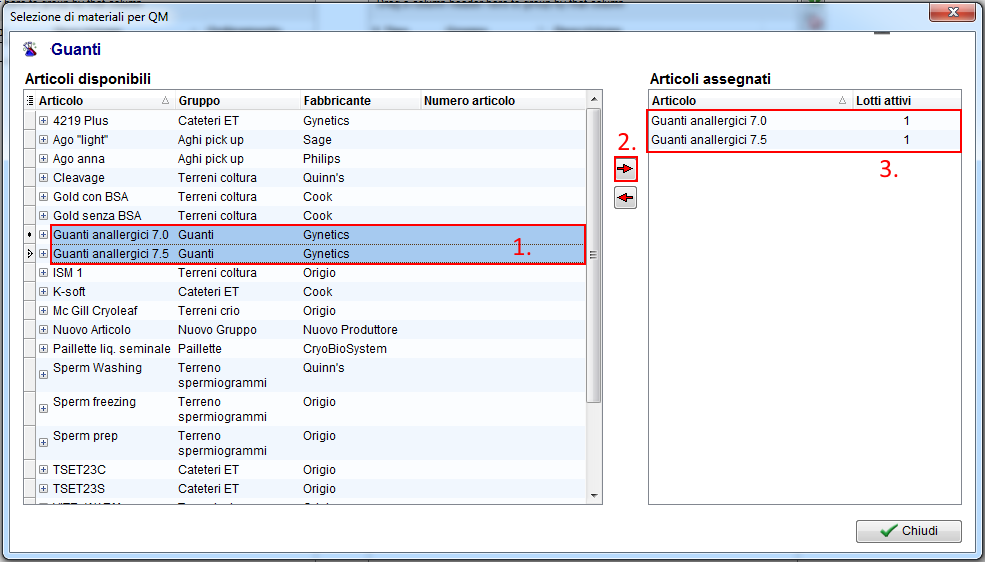Expand the TSET23C row
985x562 pixels.
click(x=43, y=470)
